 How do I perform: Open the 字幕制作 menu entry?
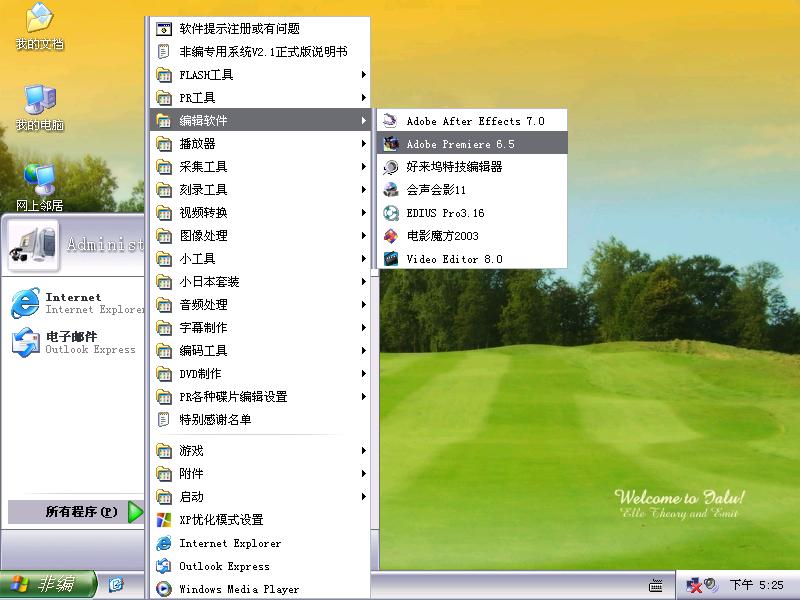tap(260, 328)
